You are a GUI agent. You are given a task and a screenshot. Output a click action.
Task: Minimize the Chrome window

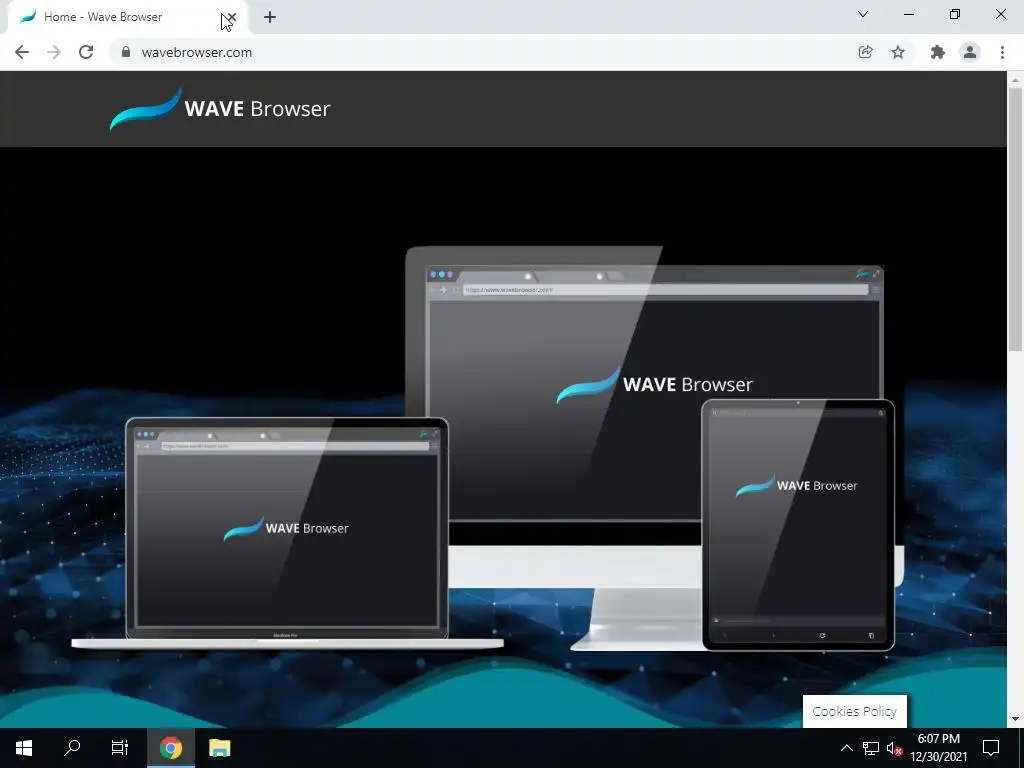pos(909,14)
